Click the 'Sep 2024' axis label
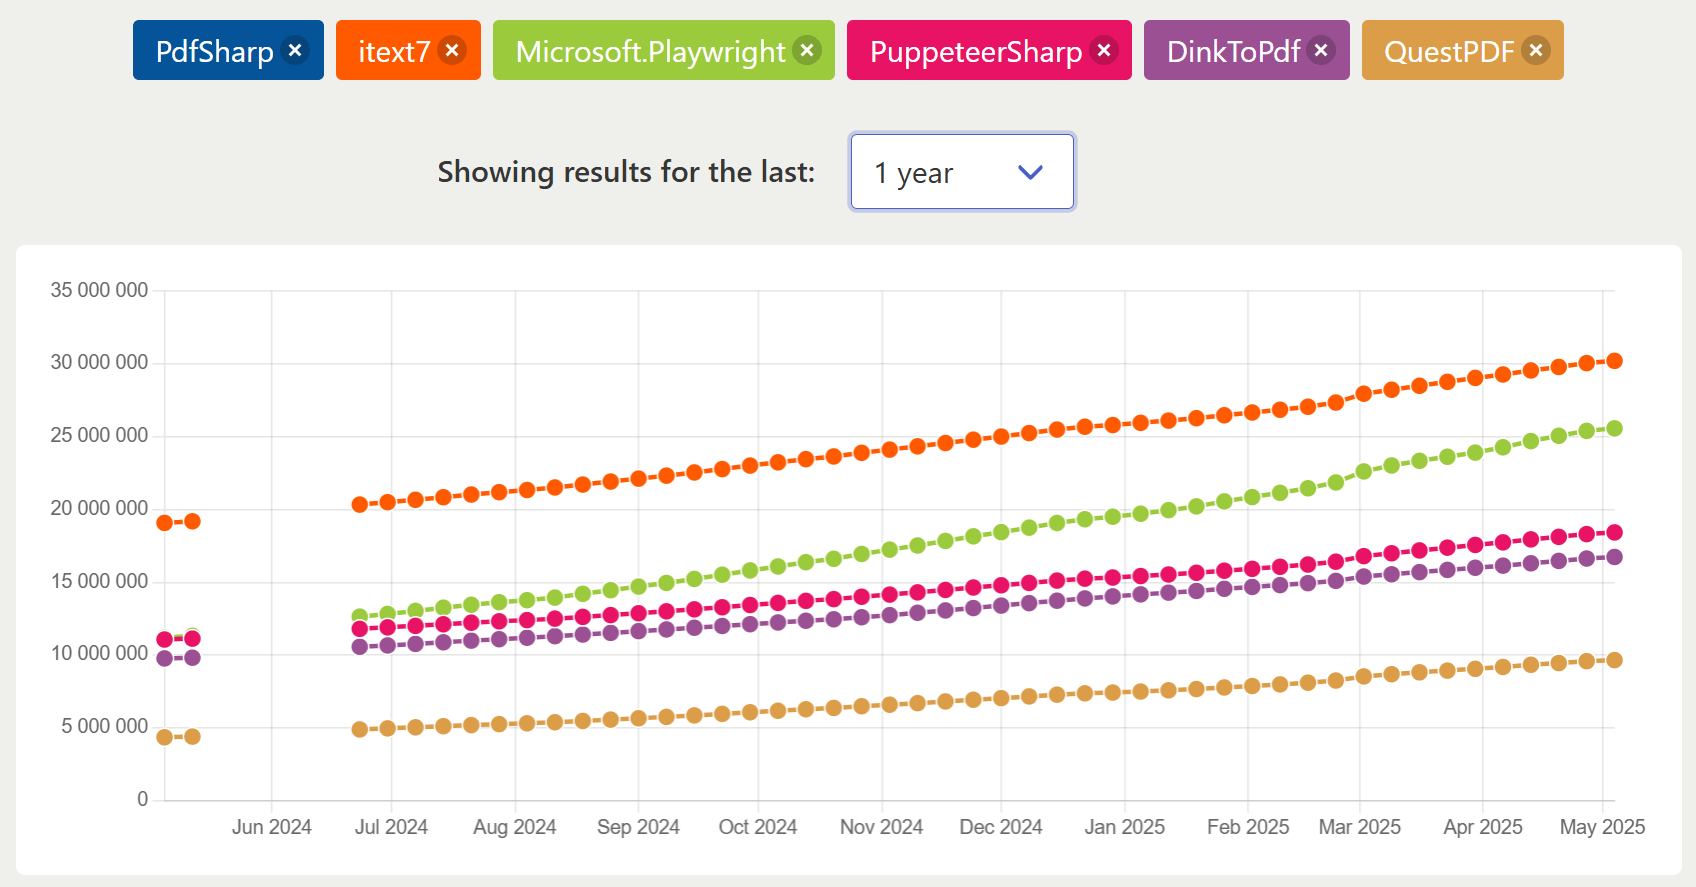 pos(638,827)
